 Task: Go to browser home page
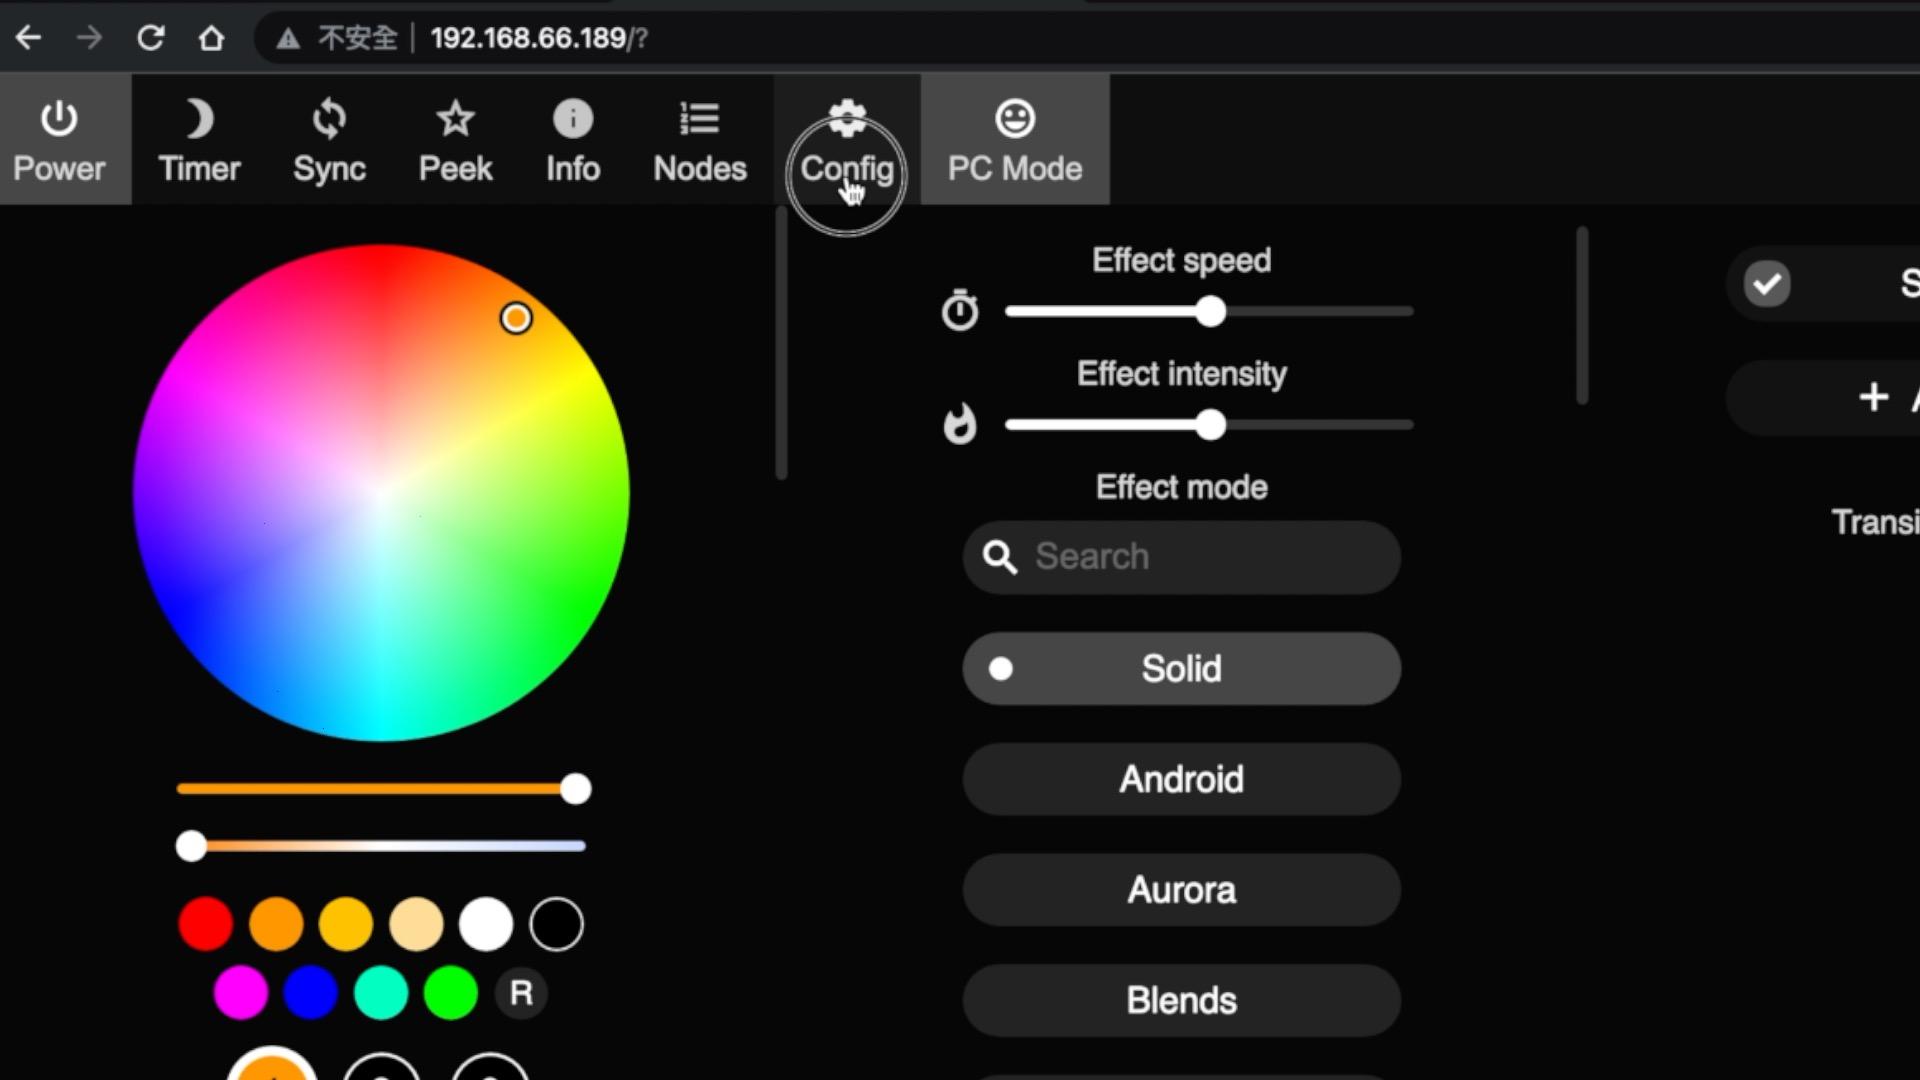[211, 38]
